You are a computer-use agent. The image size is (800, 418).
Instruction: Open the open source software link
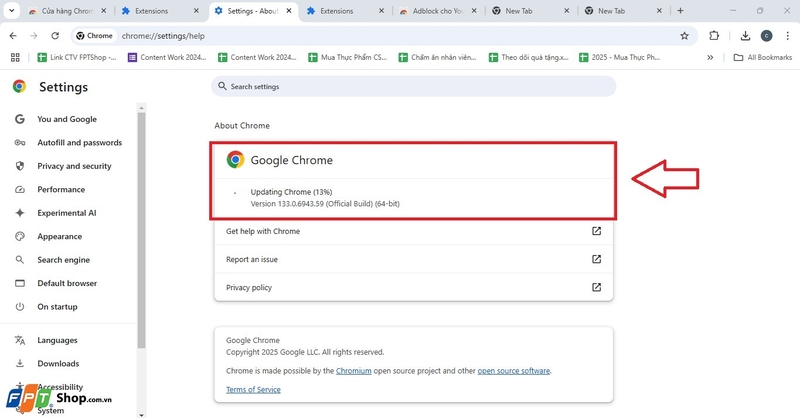click(514, 371)
